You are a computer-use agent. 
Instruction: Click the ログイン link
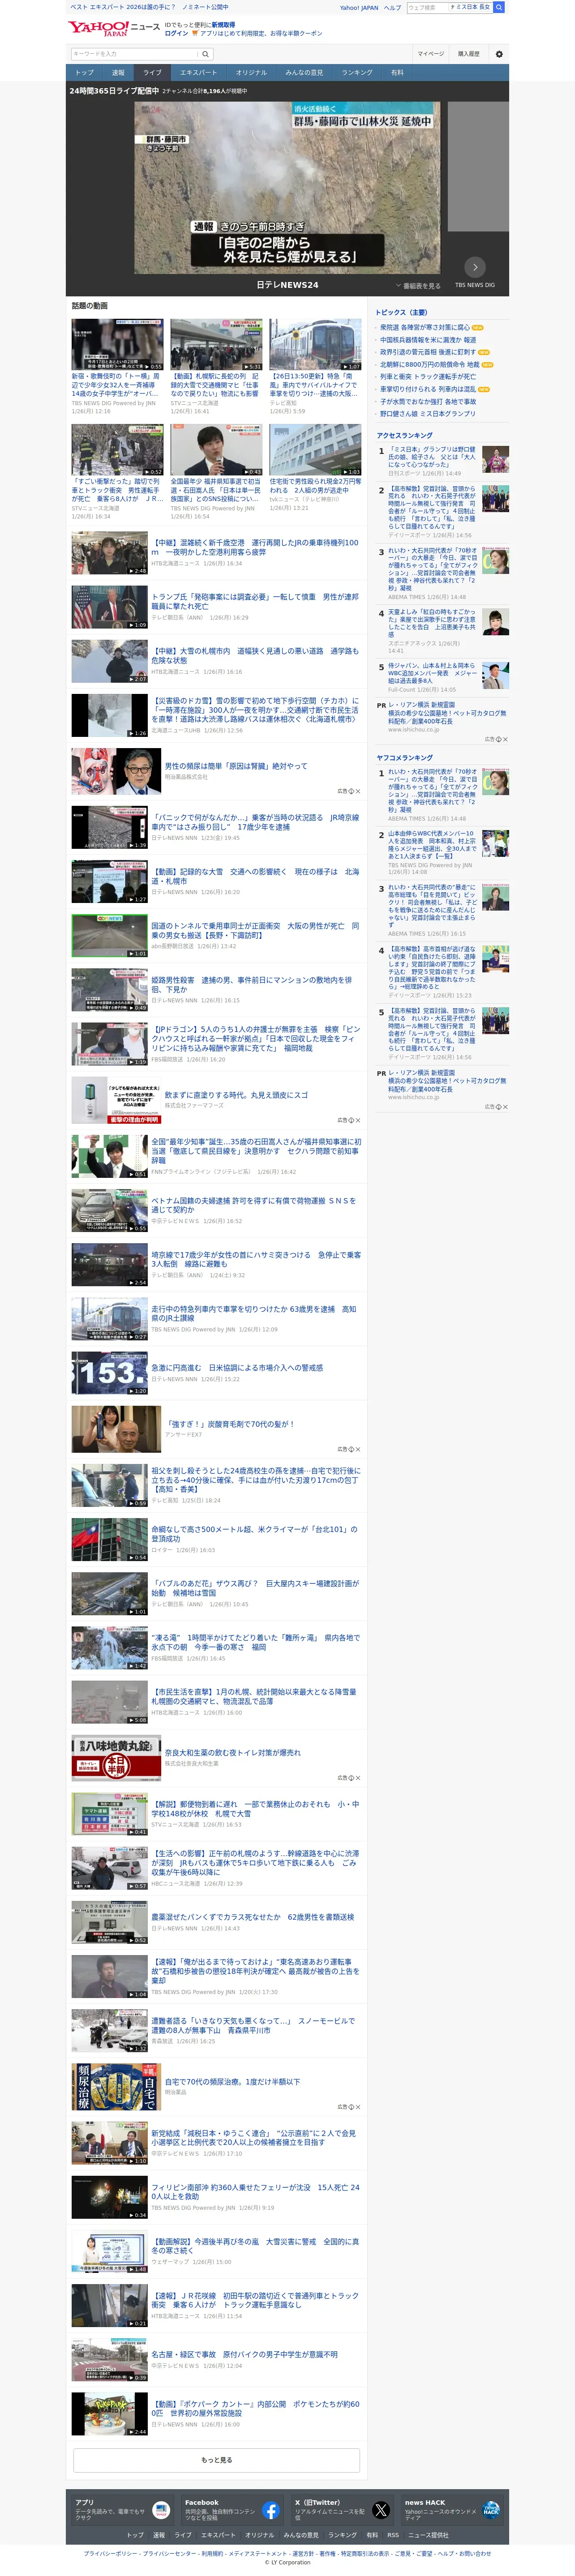[x=176, y=33]
